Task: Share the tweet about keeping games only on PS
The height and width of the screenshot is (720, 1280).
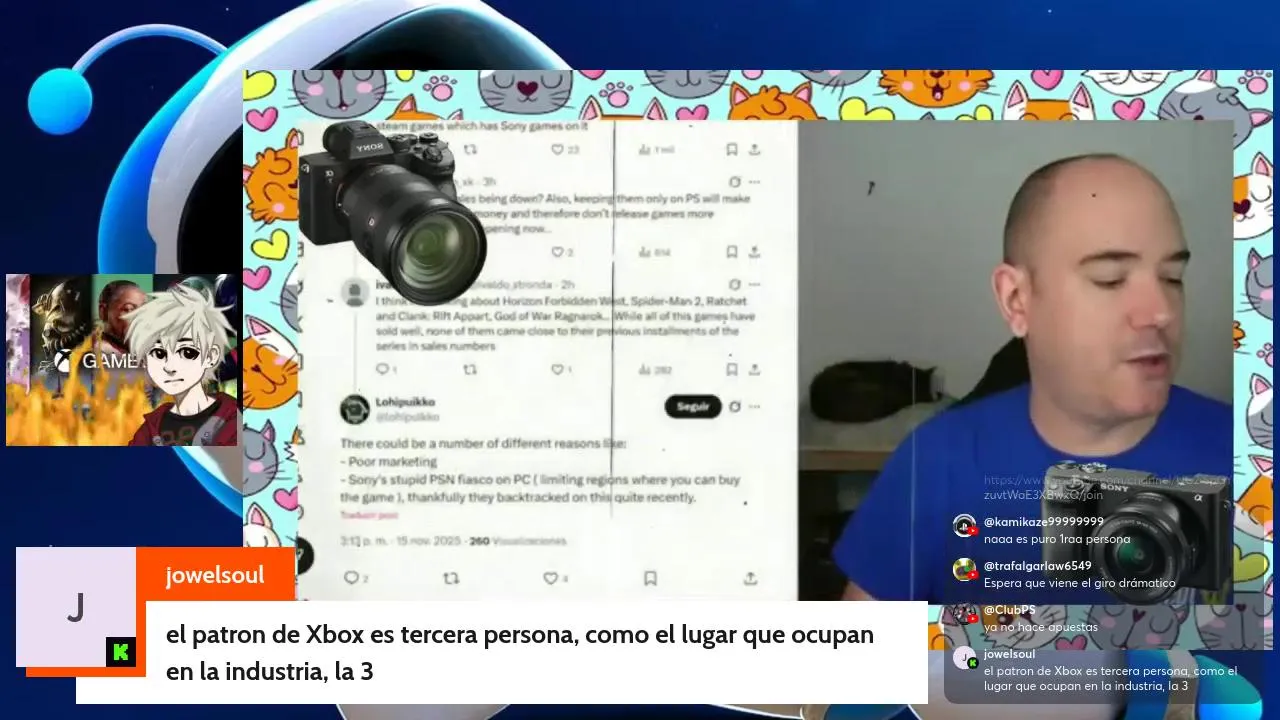Action: point(755,252)
